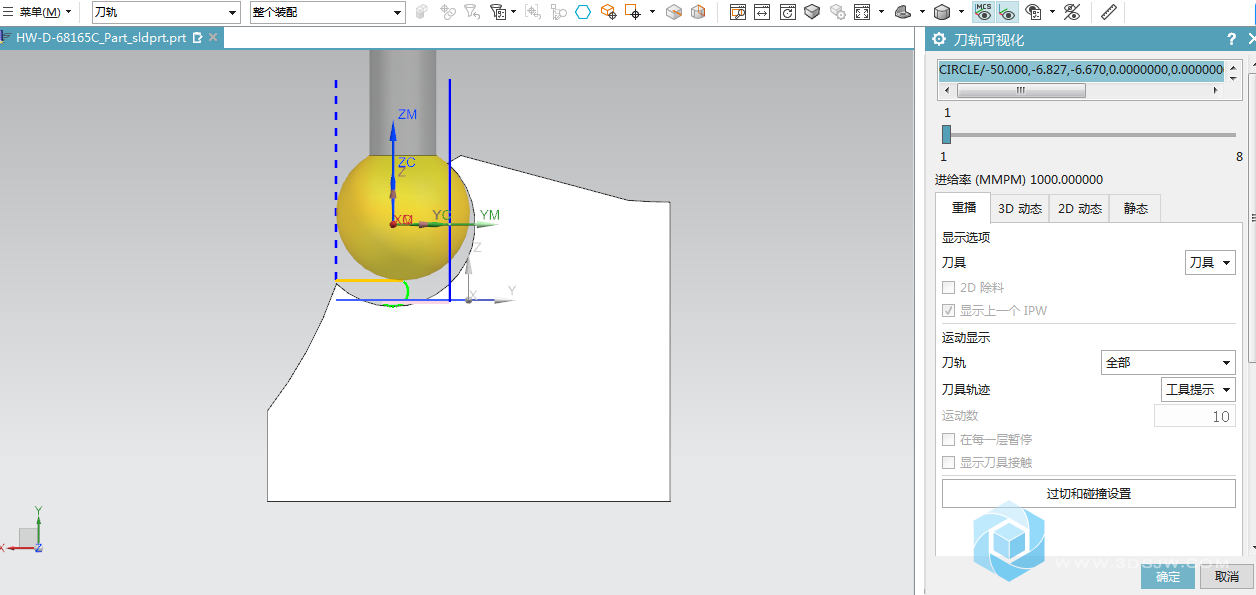Expand dropdown arrow next to shaded cube

pyautogui.click(x=960, y=12)
